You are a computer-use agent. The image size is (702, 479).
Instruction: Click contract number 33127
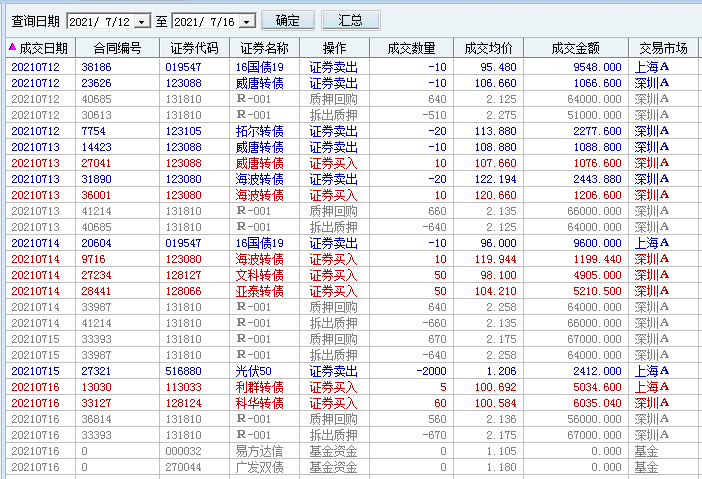tap(96, 403)
